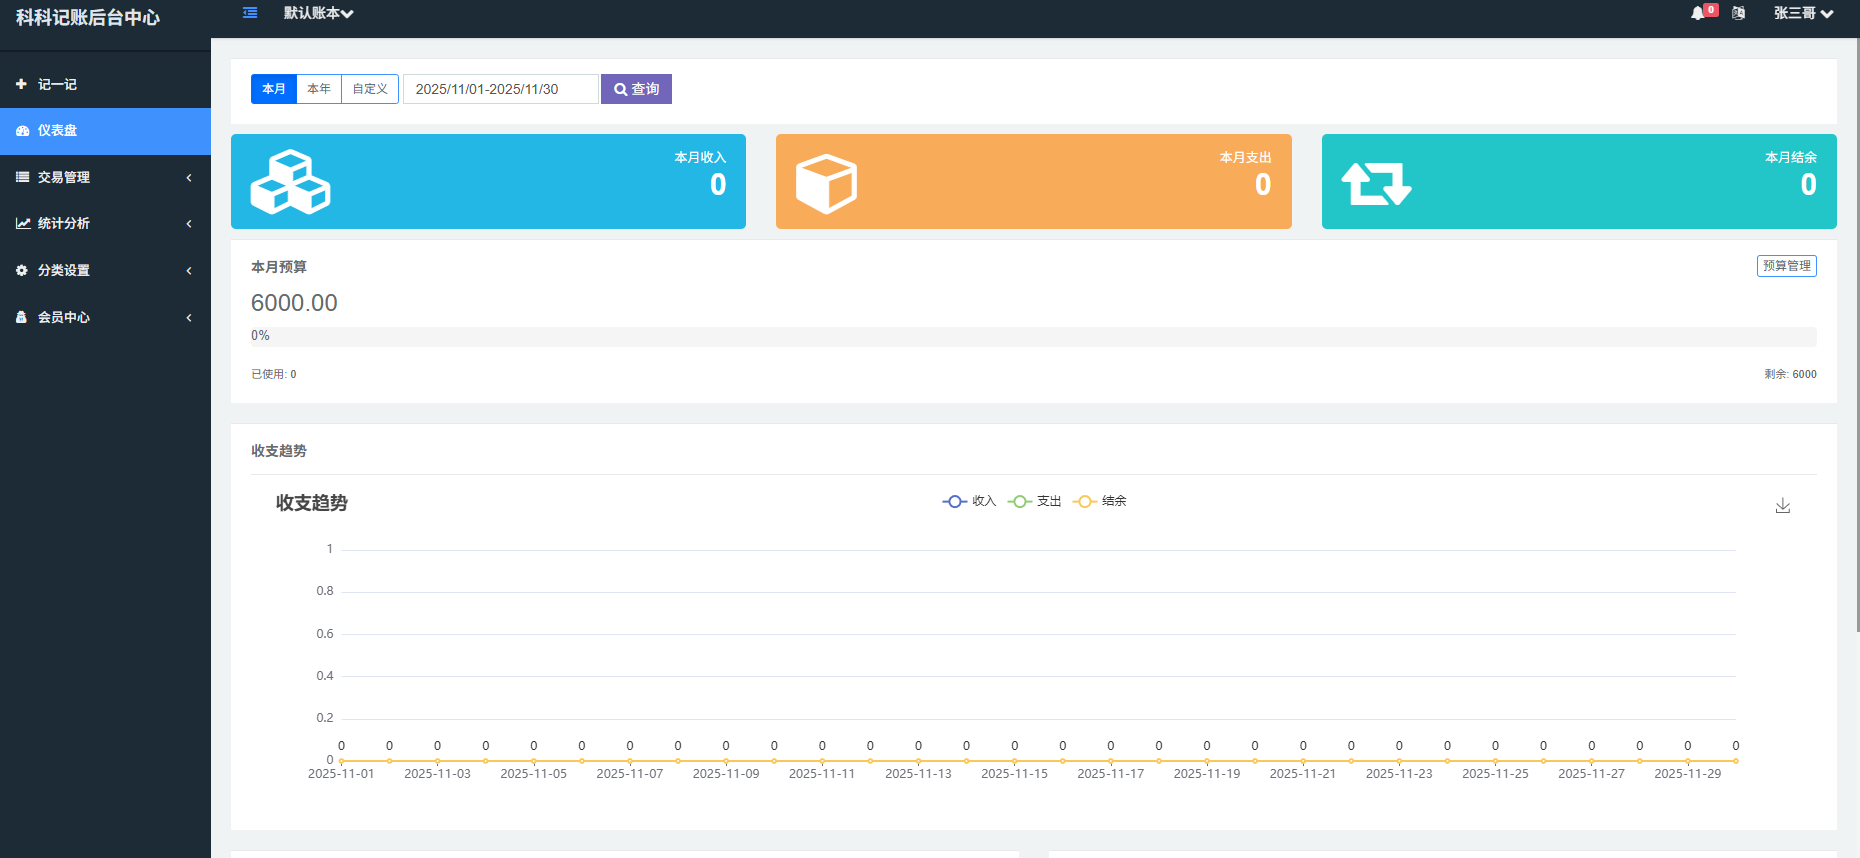Click the plus icon beside 记一记
Screen dimensions: 1860x858
tap(21, 84)
